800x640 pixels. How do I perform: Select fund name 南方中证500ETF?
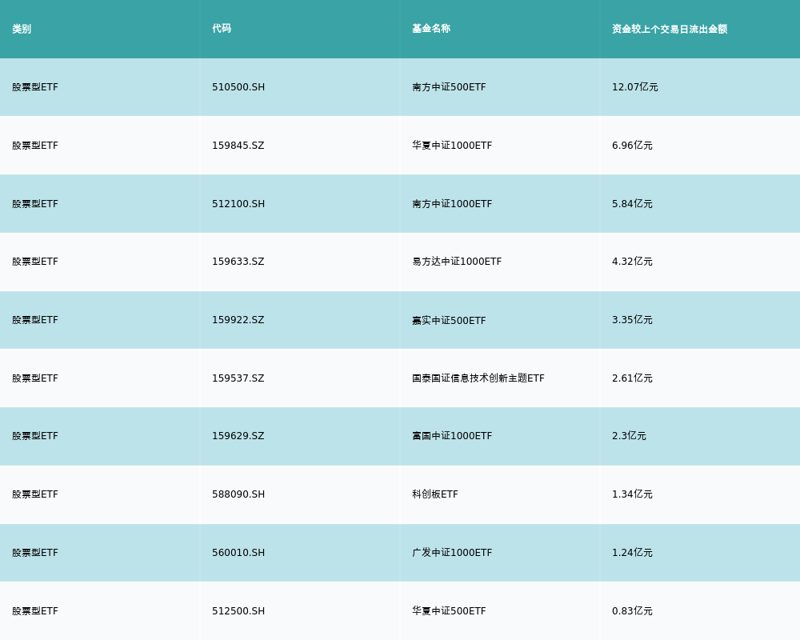click(449, 87)
